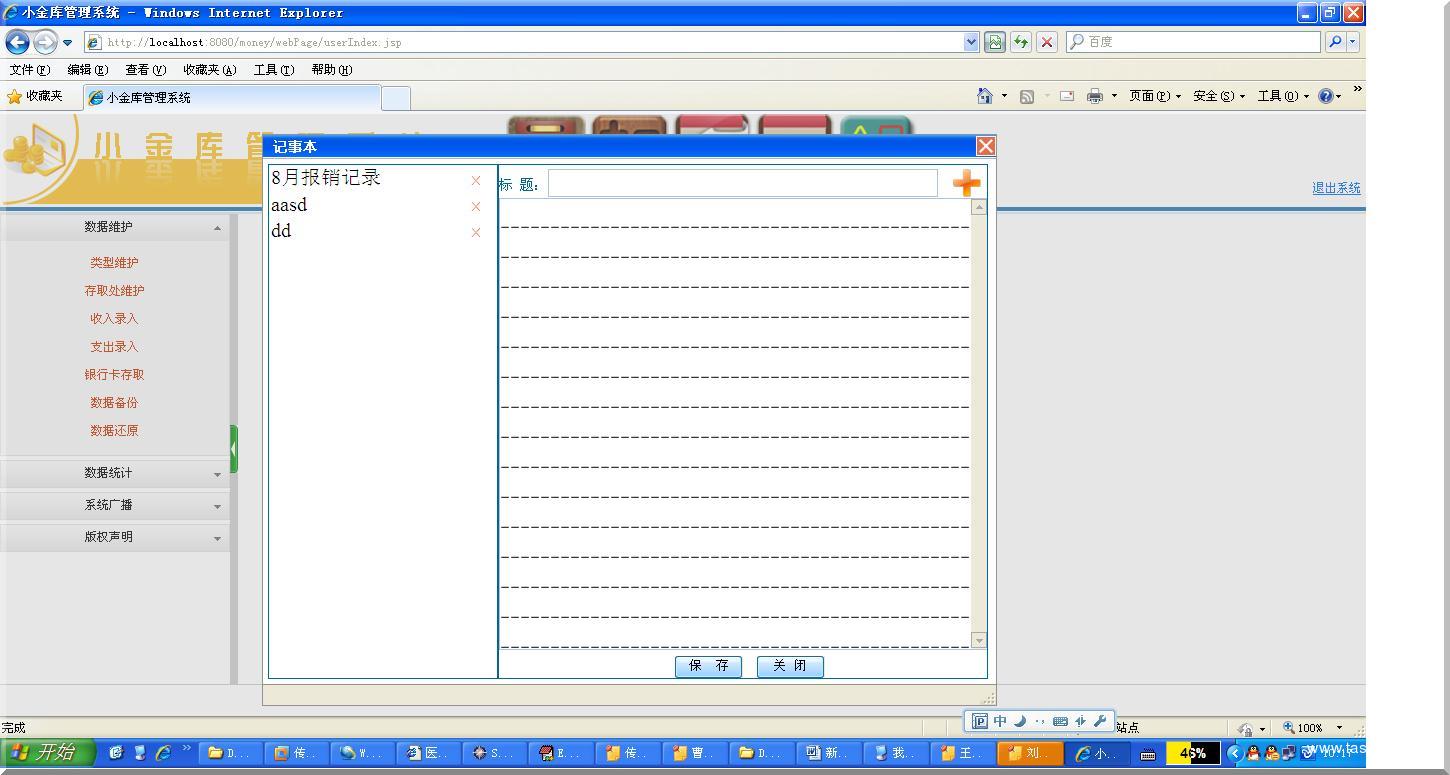Delete the aasd note entry

tap(476, 207)
